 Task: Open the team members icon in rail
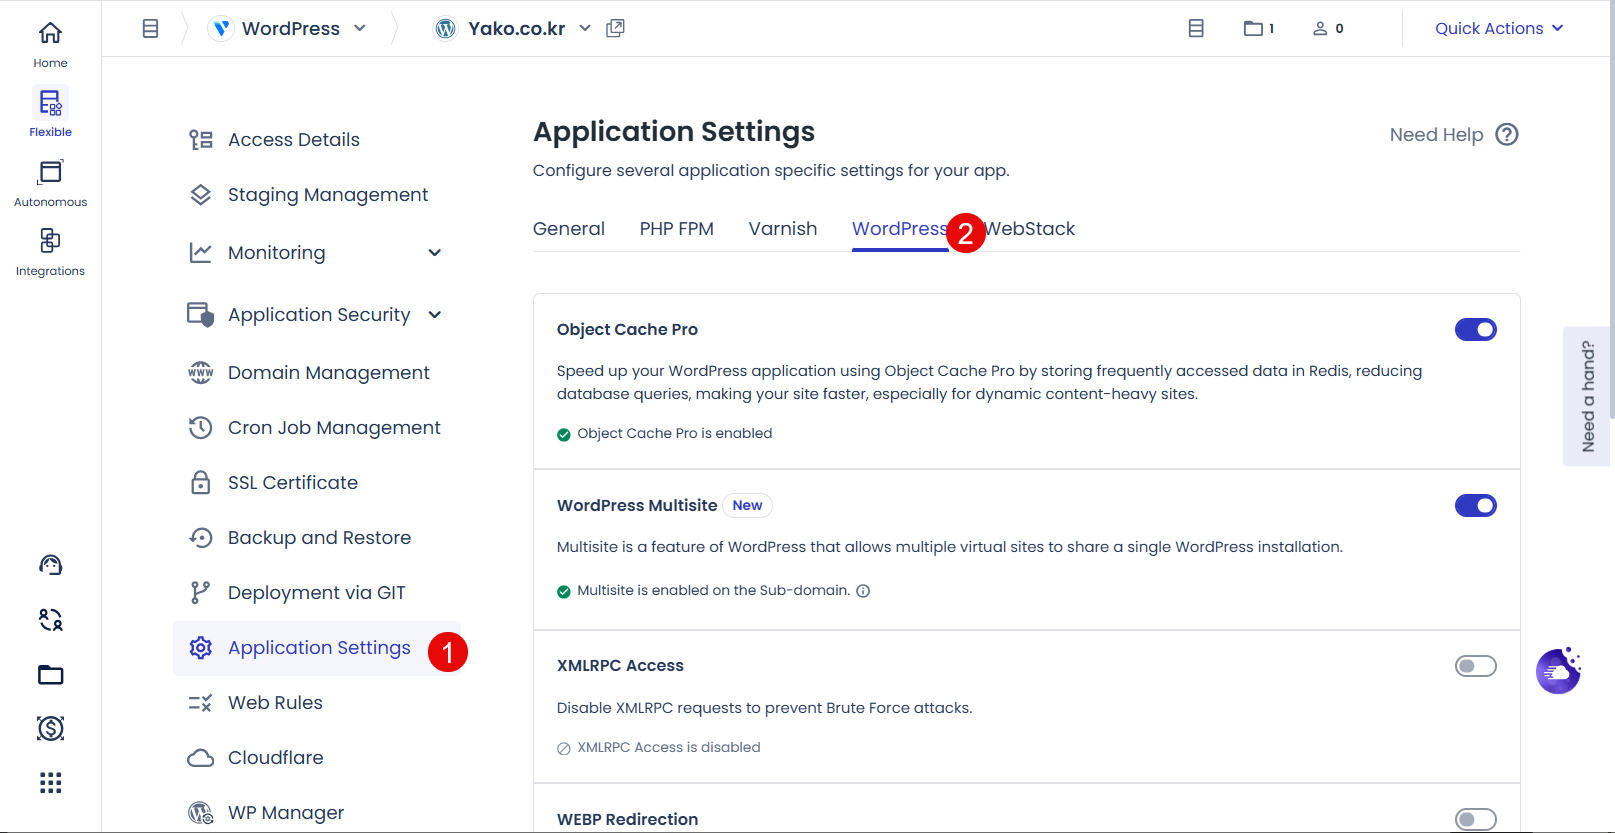click(x=50, y=620)
